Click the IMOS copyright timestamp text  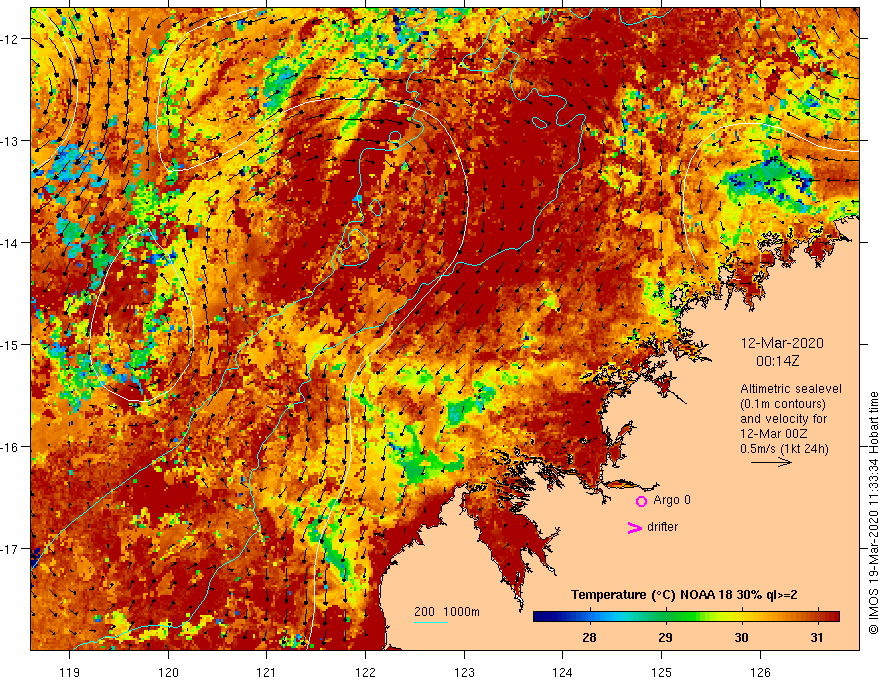pyautogui.click(x=873, y=513)
